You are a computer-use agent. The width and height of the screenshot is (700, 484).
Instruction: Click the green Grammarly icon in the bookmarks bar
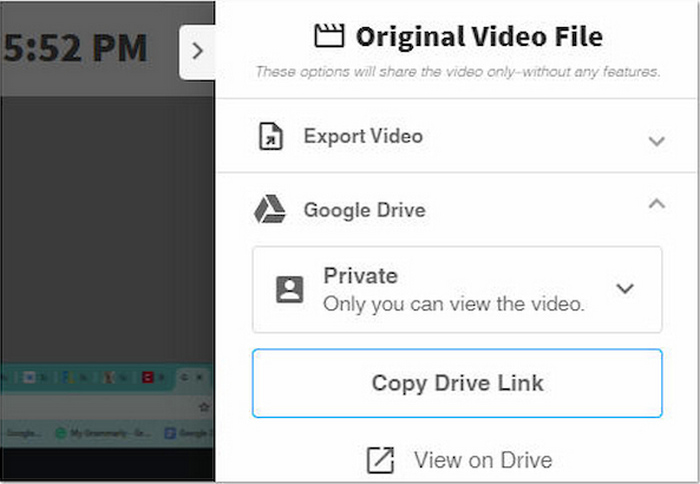coord(61,433)
